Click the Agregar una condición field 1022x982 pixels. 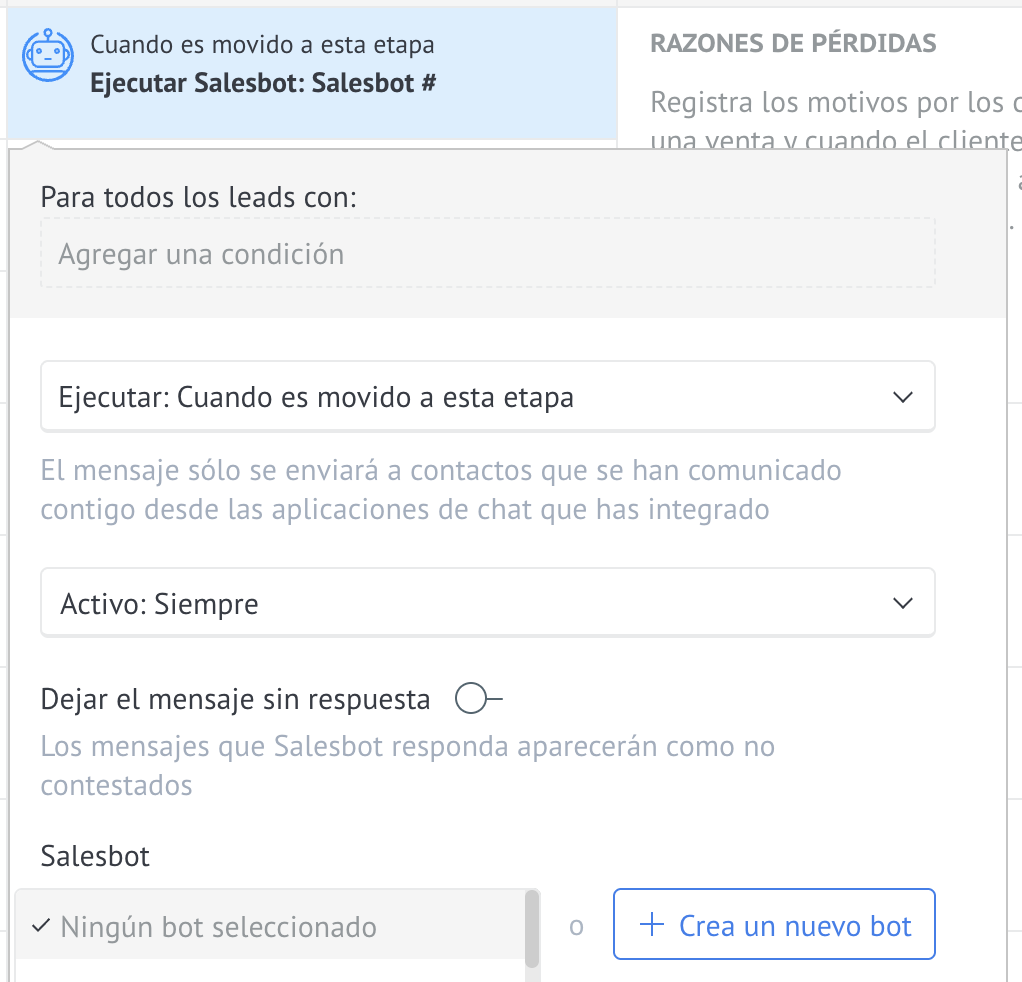coord(487,254)
